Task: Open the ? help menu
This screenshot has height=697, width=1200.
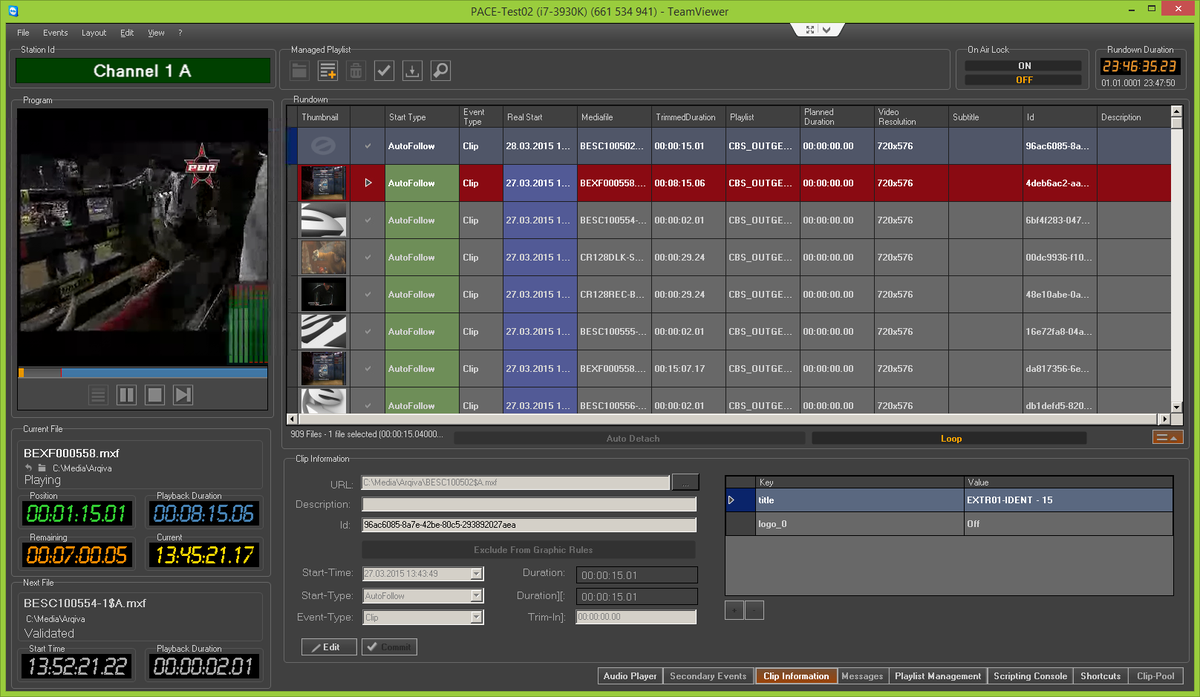Action: tap(180, 33)
